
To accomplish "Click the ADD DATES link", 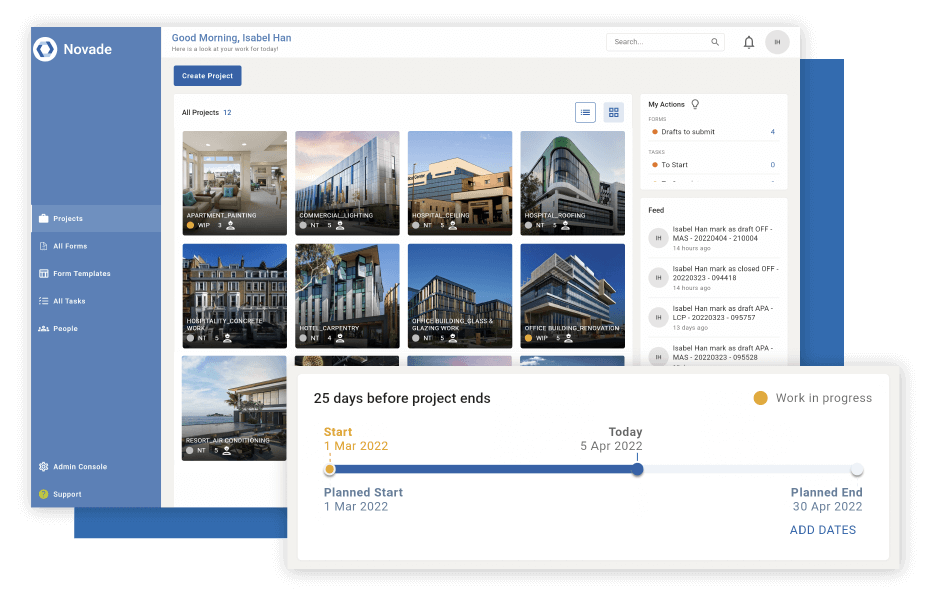I will point(823,530).
